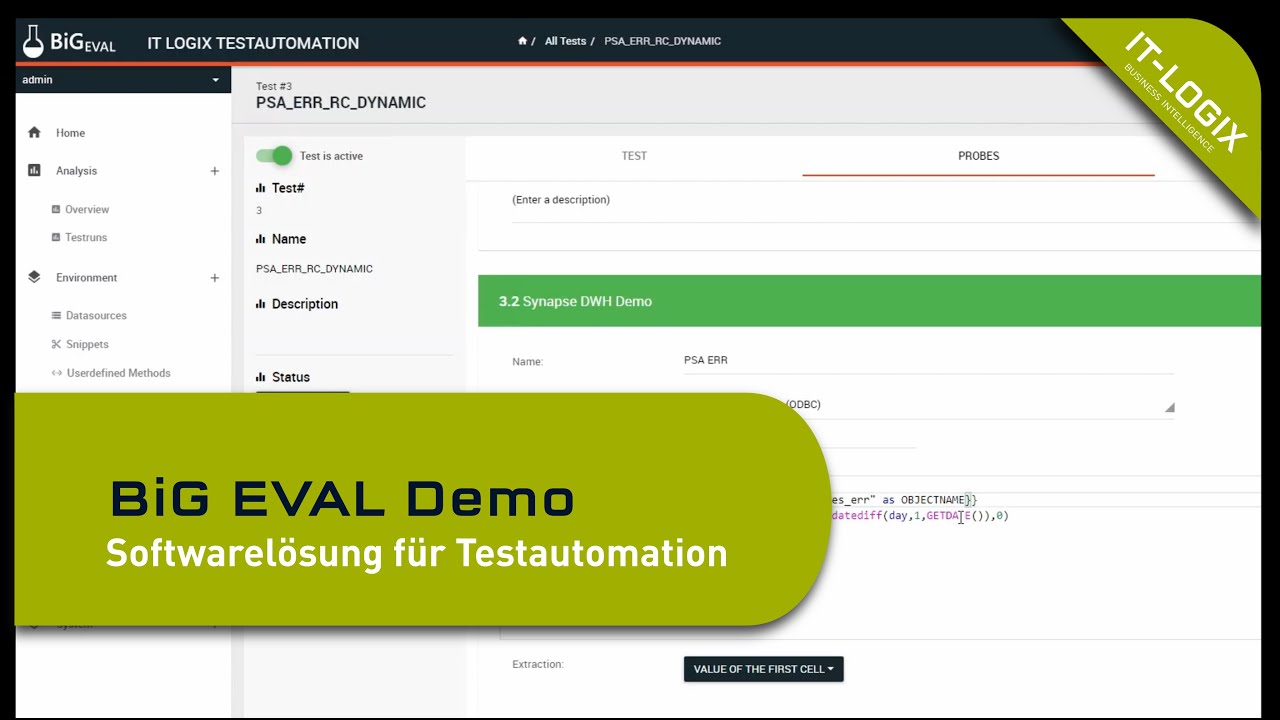Open Overview under Analysis
The image size is (1280, 720).
coord(87,210)
